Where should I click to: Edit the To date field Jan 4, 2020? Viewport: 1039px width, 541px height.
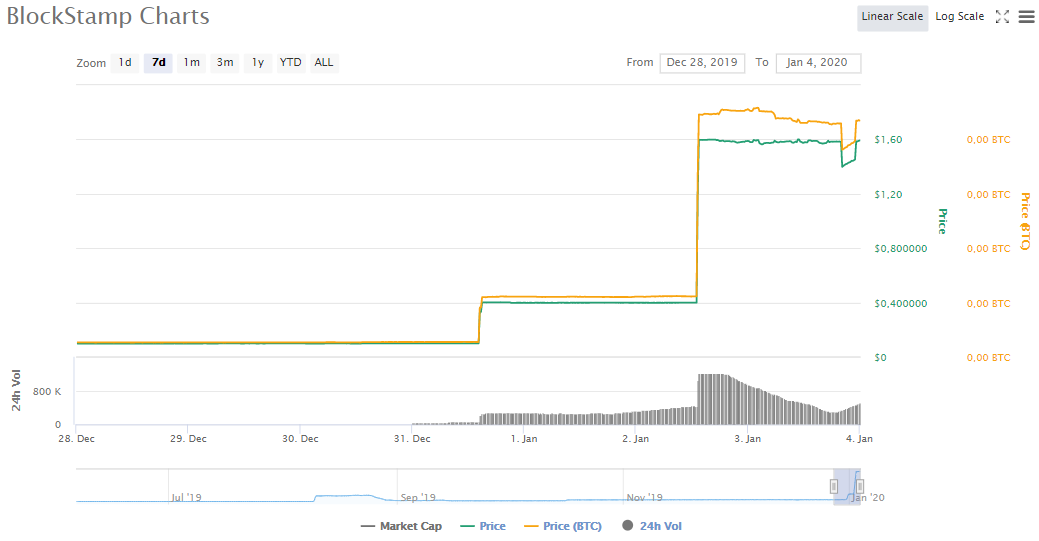tap(818, 62)
